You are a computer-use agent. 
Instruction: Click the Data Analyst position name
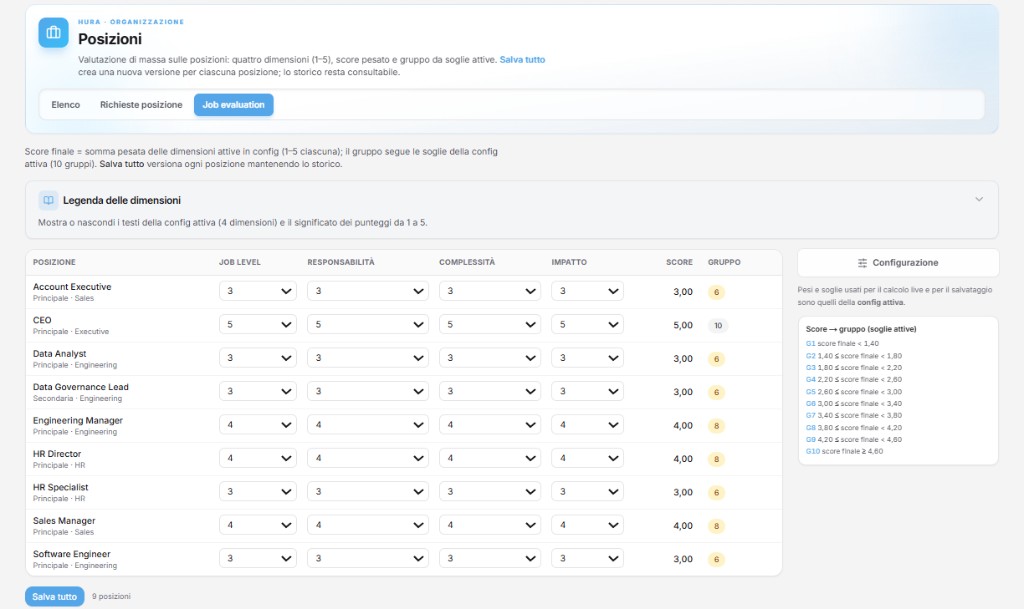click(x=59, y=353)
